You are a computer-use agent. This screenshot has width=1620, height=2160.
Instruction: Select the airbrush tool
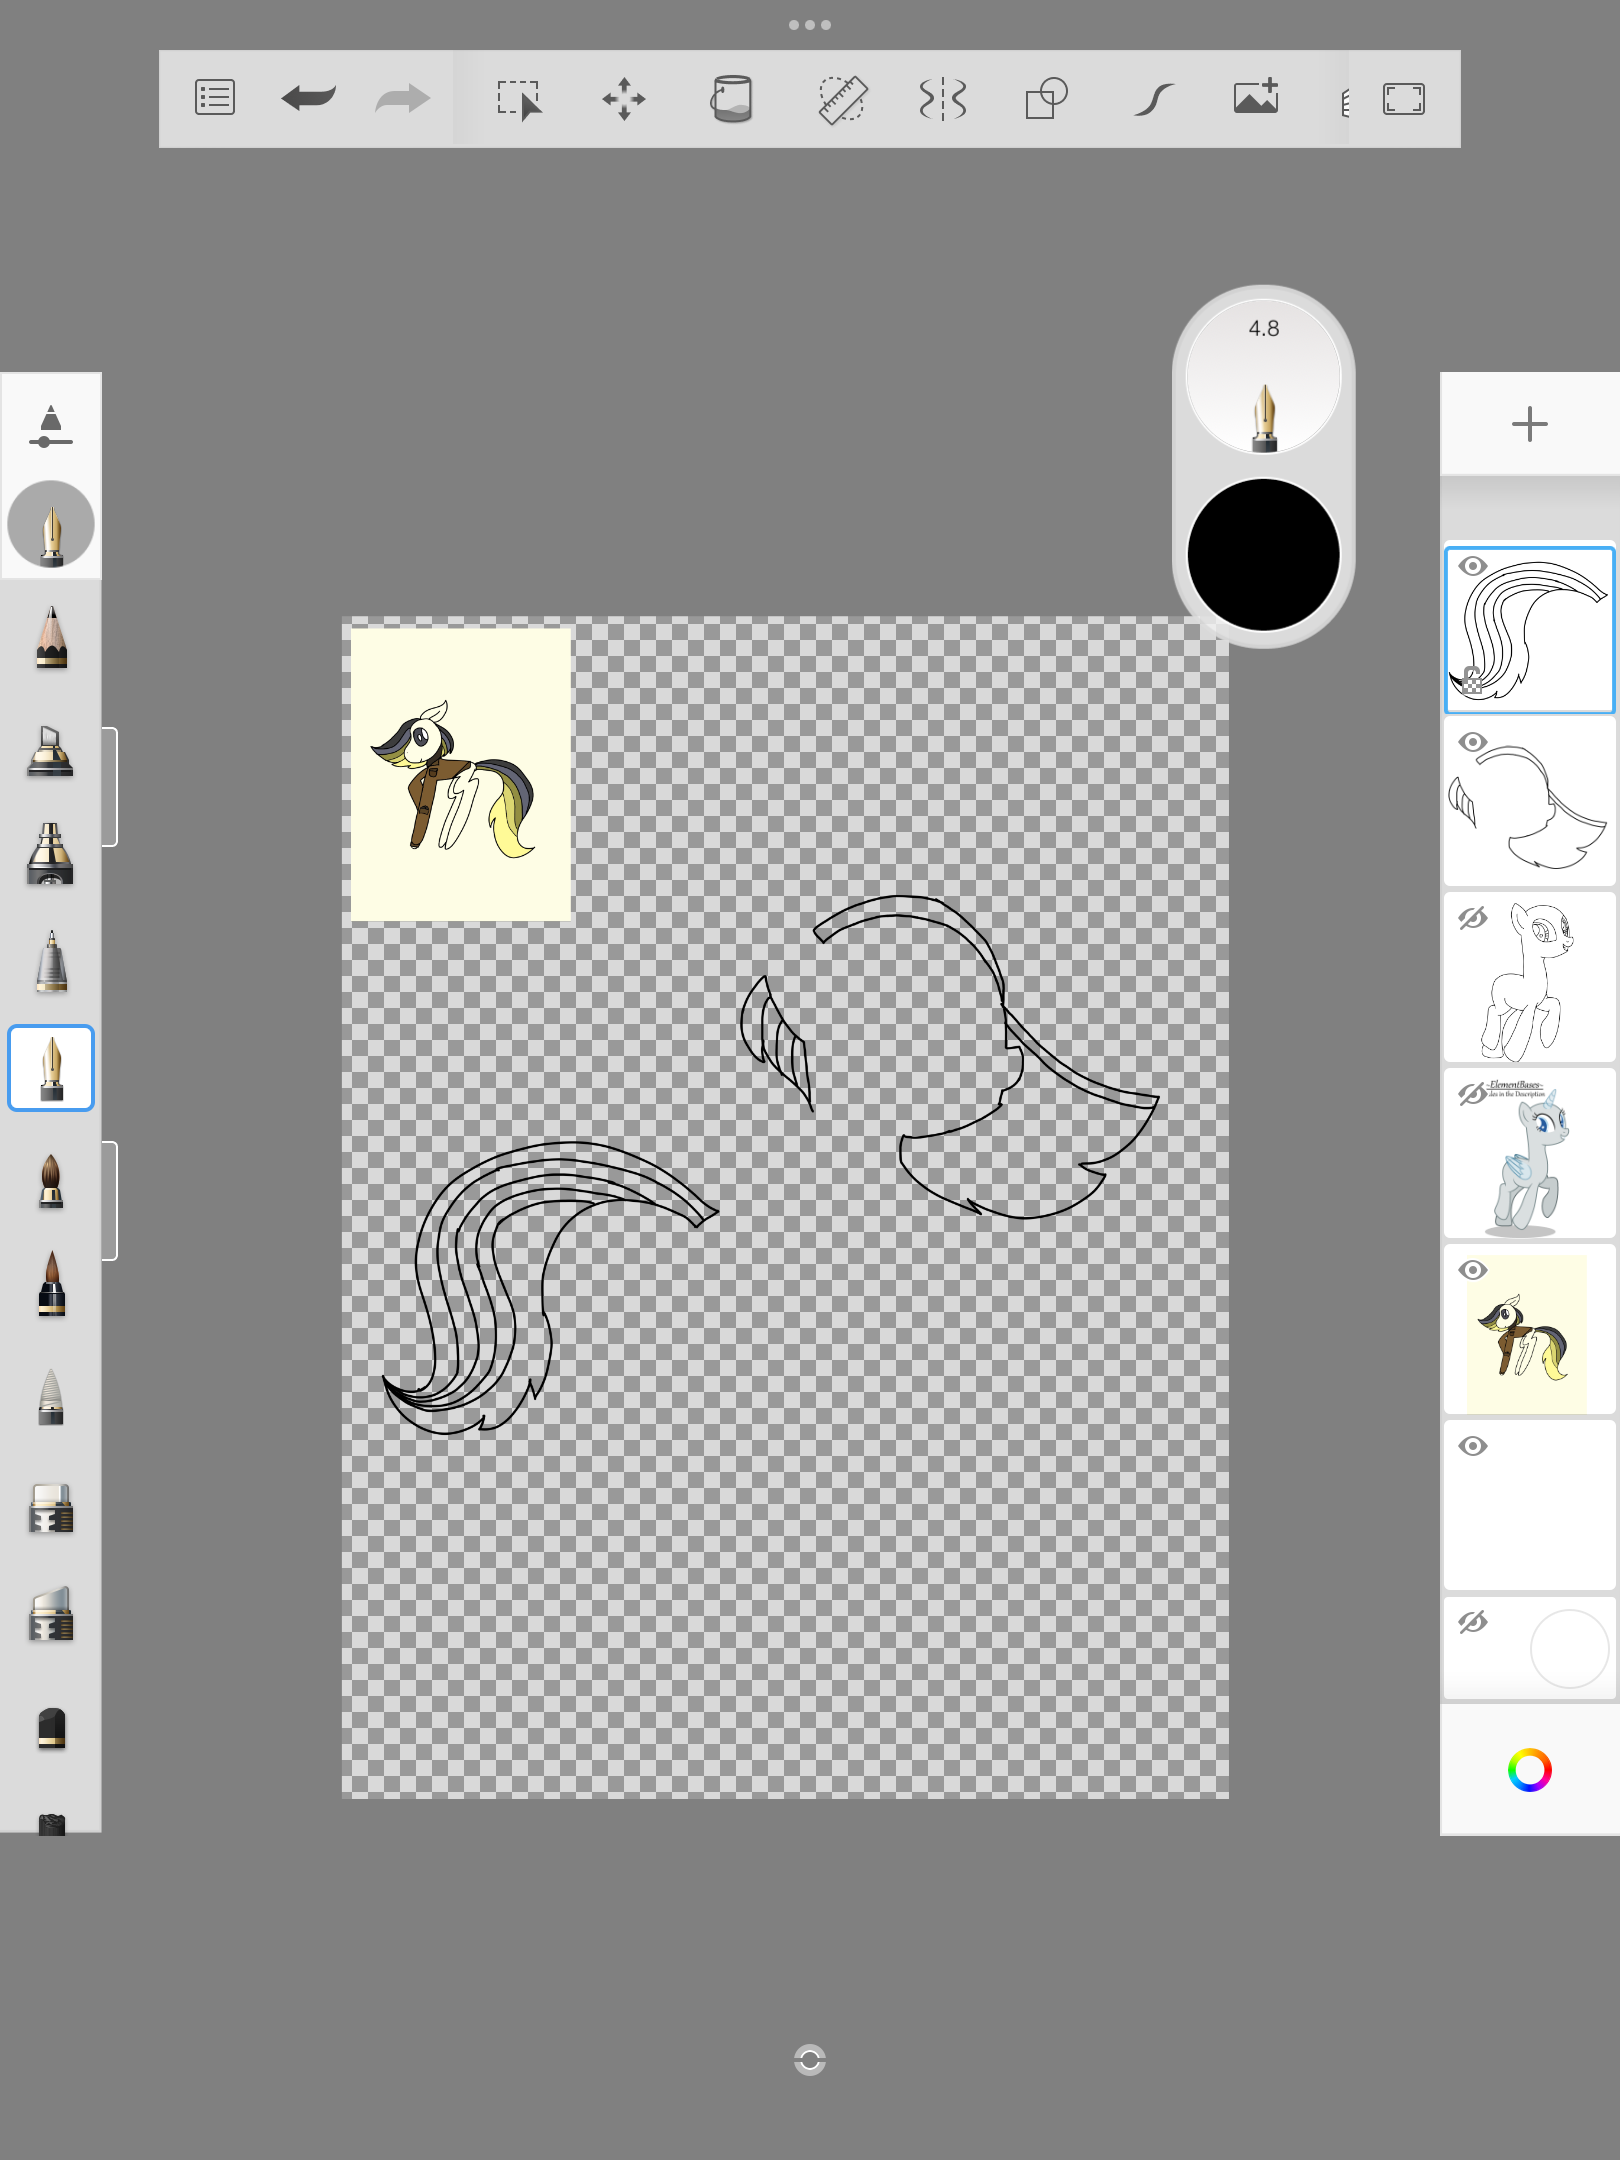tap(51, 854)
